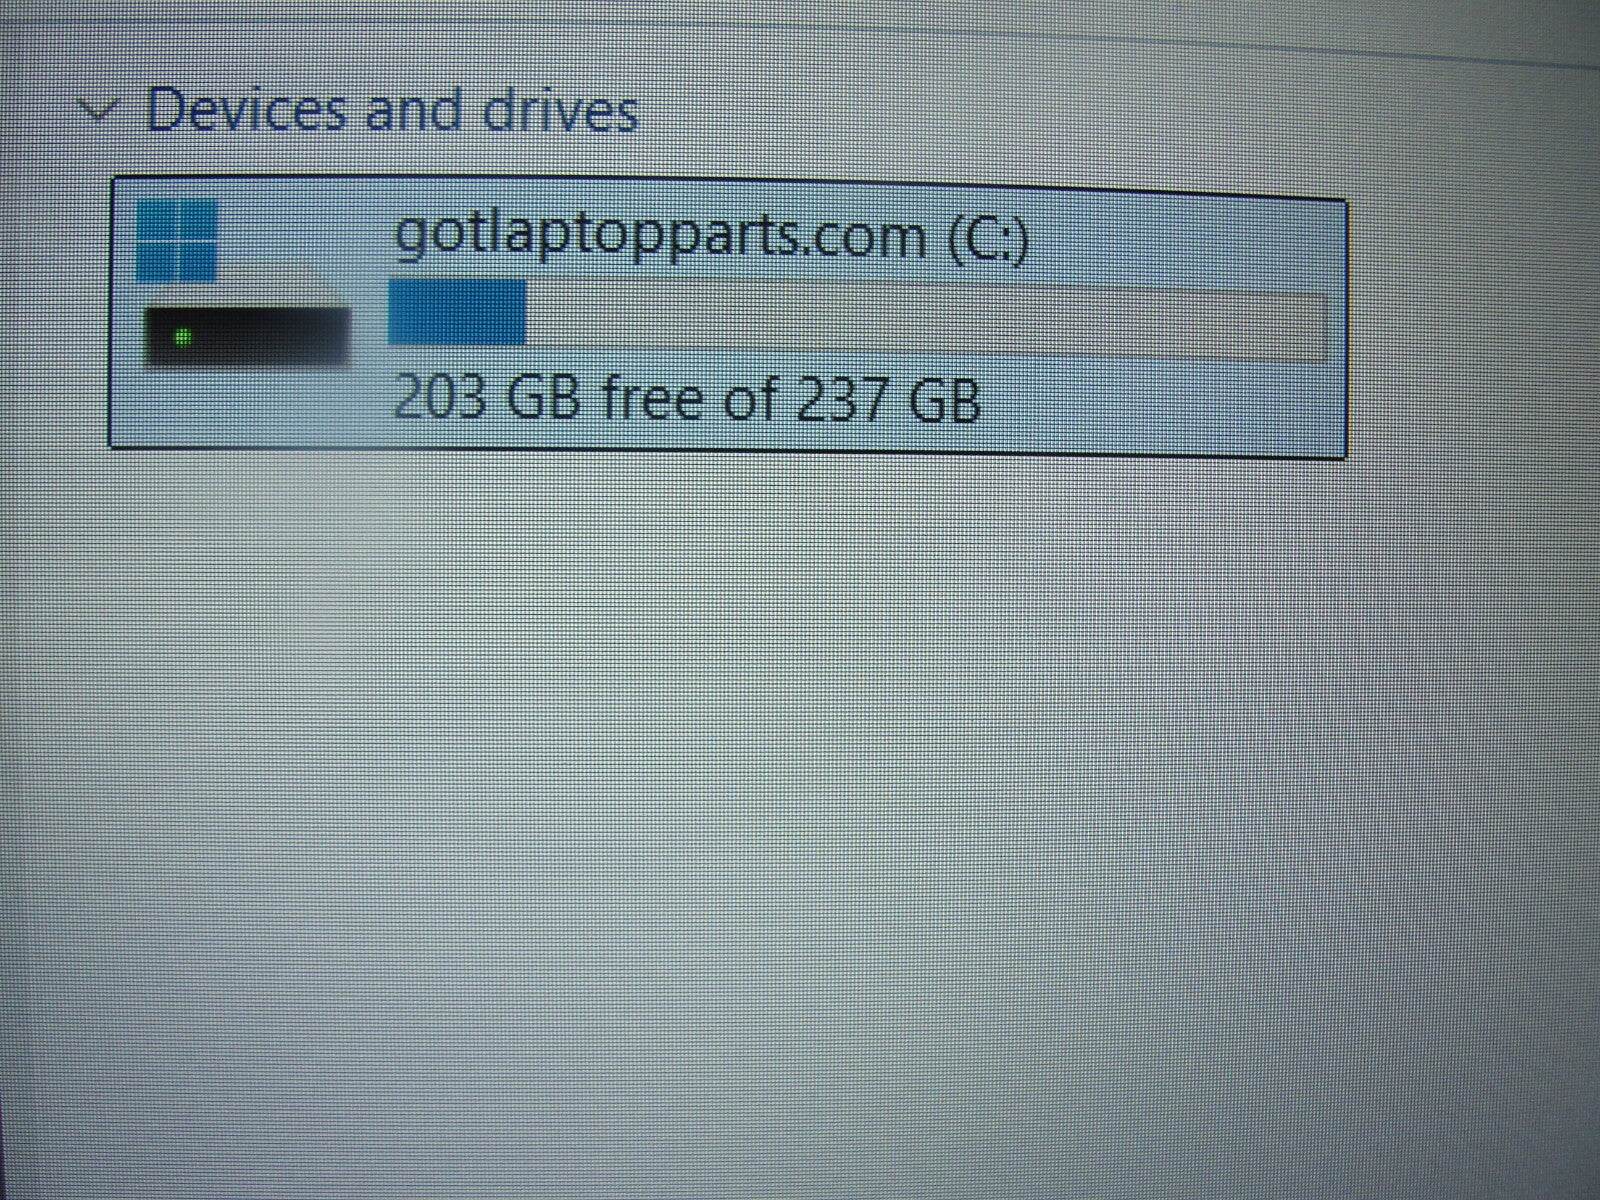The width and height of the screenshot is (1600, 1200).
Task: Collapse the Devices and drives section chevron
Action: tap(99, 110)
